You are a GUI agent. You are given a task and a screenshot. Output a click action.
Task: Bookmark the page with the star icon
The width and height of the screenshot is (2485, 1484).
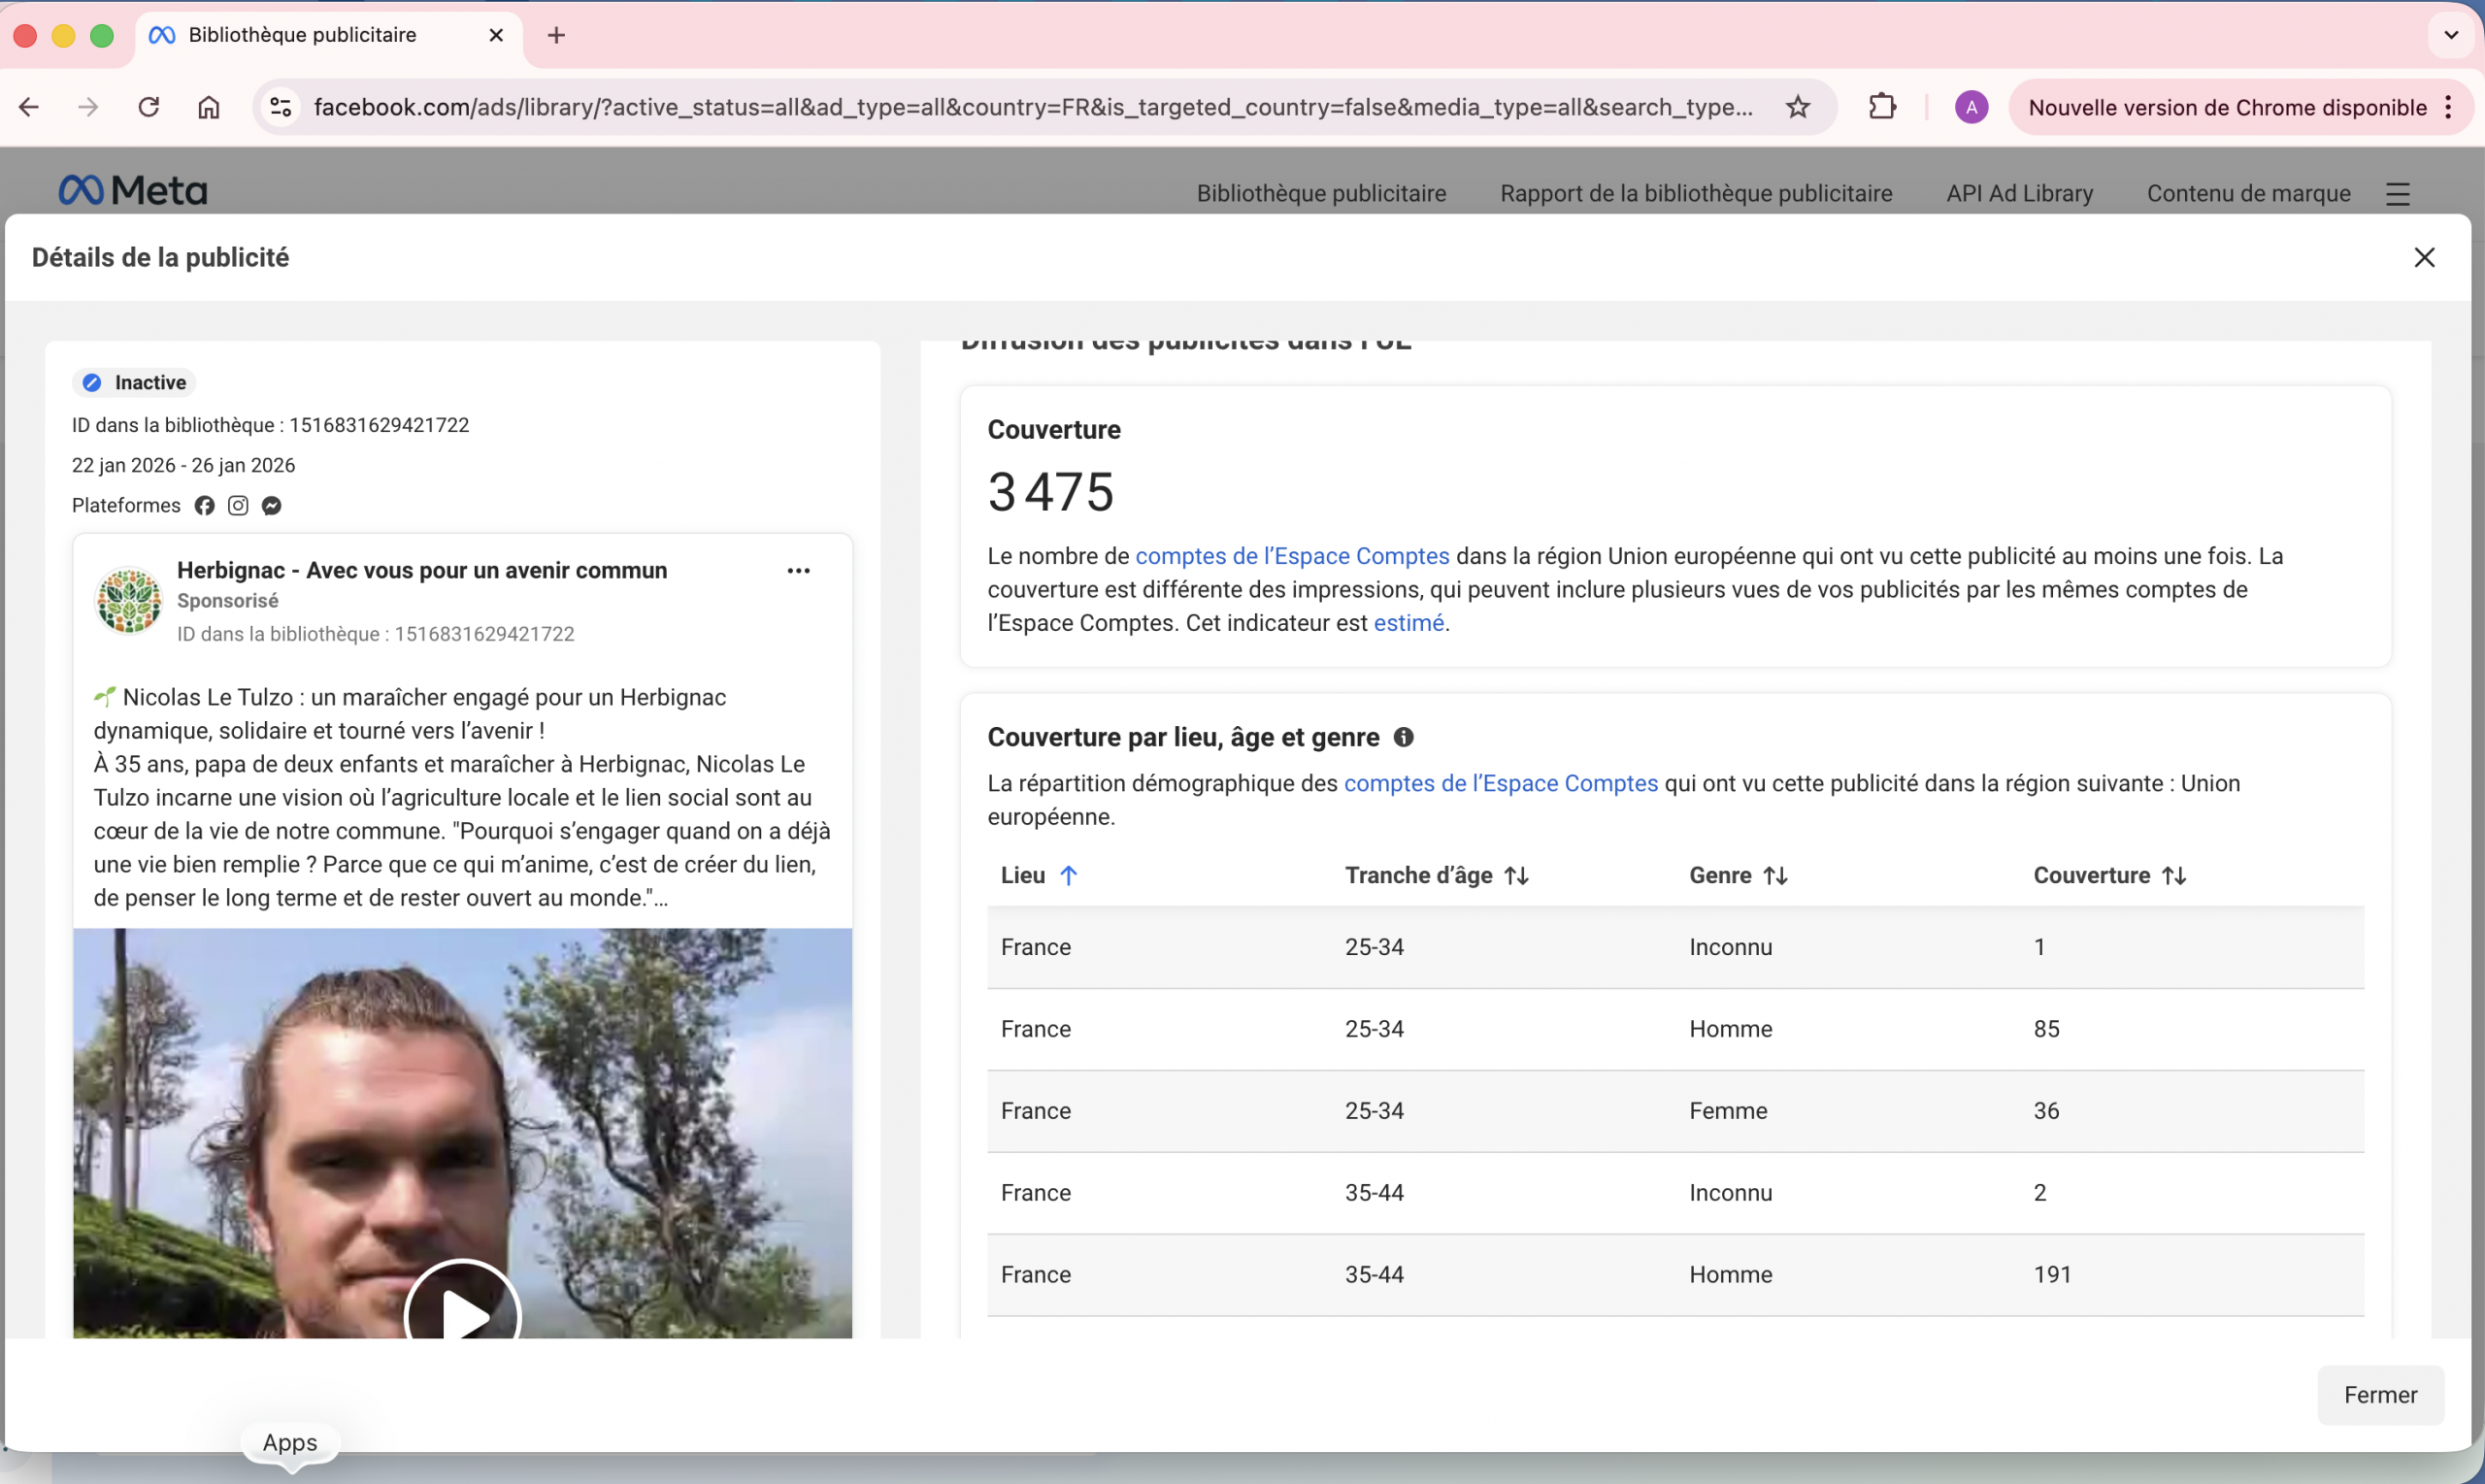click(x=1797, y=106)
